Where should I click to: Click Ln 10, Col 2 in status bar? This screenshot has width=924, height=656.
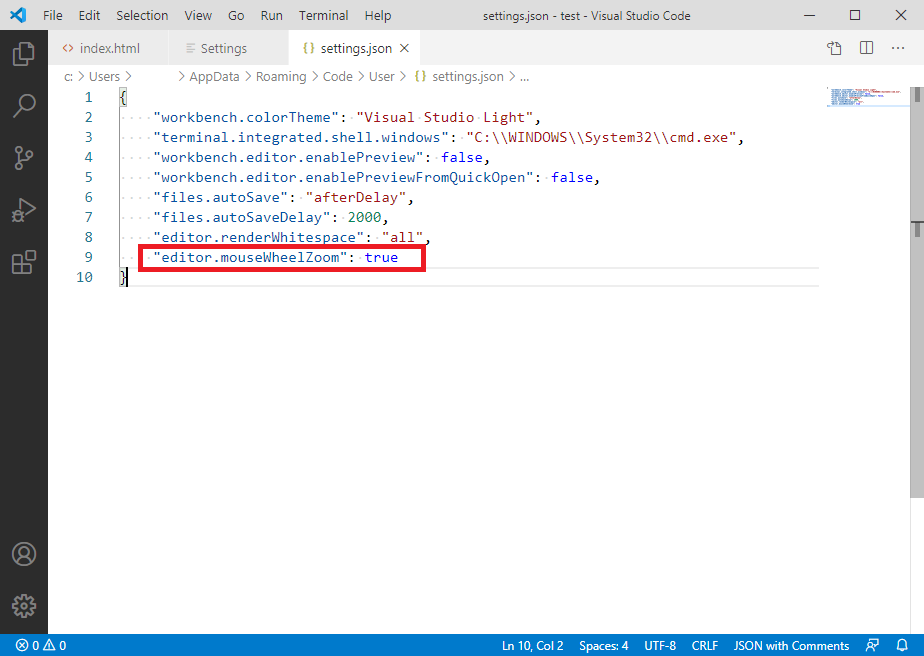point(532,645)
